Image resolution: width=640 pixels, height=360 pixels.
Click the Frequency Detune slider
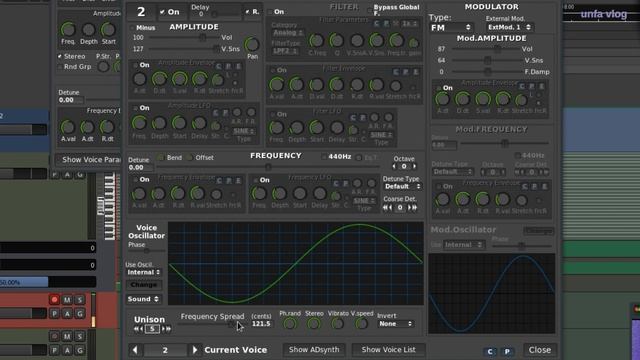(x=268, y=167)
